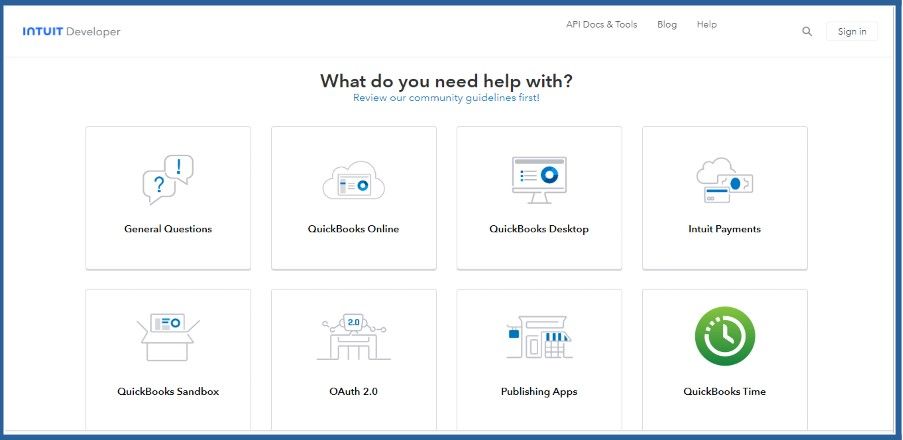Open the search magnifier icon
This screenshot has height=440, width=903.
[807, 32]
